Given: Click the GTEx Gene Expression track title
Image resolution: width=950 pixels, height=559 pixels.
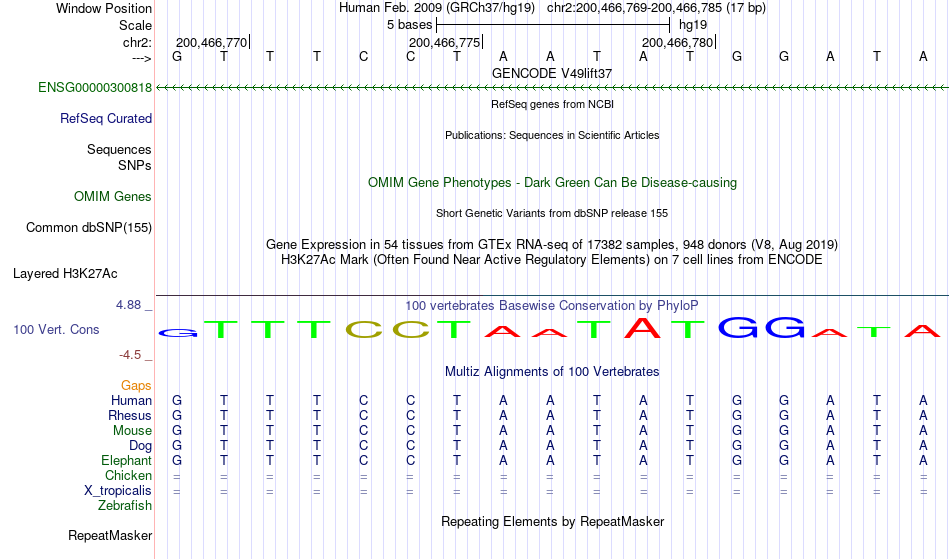Looking at the screenshot, I should pyautogui.click(x=552, y=245).
